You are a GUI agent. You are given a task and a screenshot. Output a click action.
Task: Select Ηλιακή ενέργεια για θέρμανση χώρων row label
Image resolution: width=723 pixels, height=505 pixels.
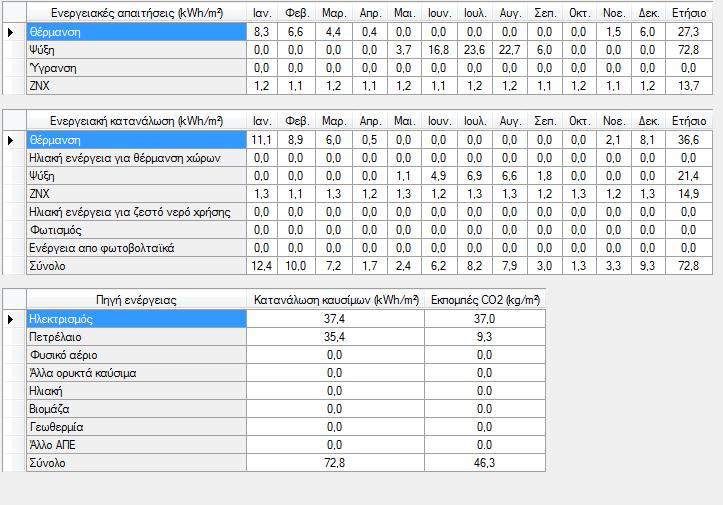136,158
